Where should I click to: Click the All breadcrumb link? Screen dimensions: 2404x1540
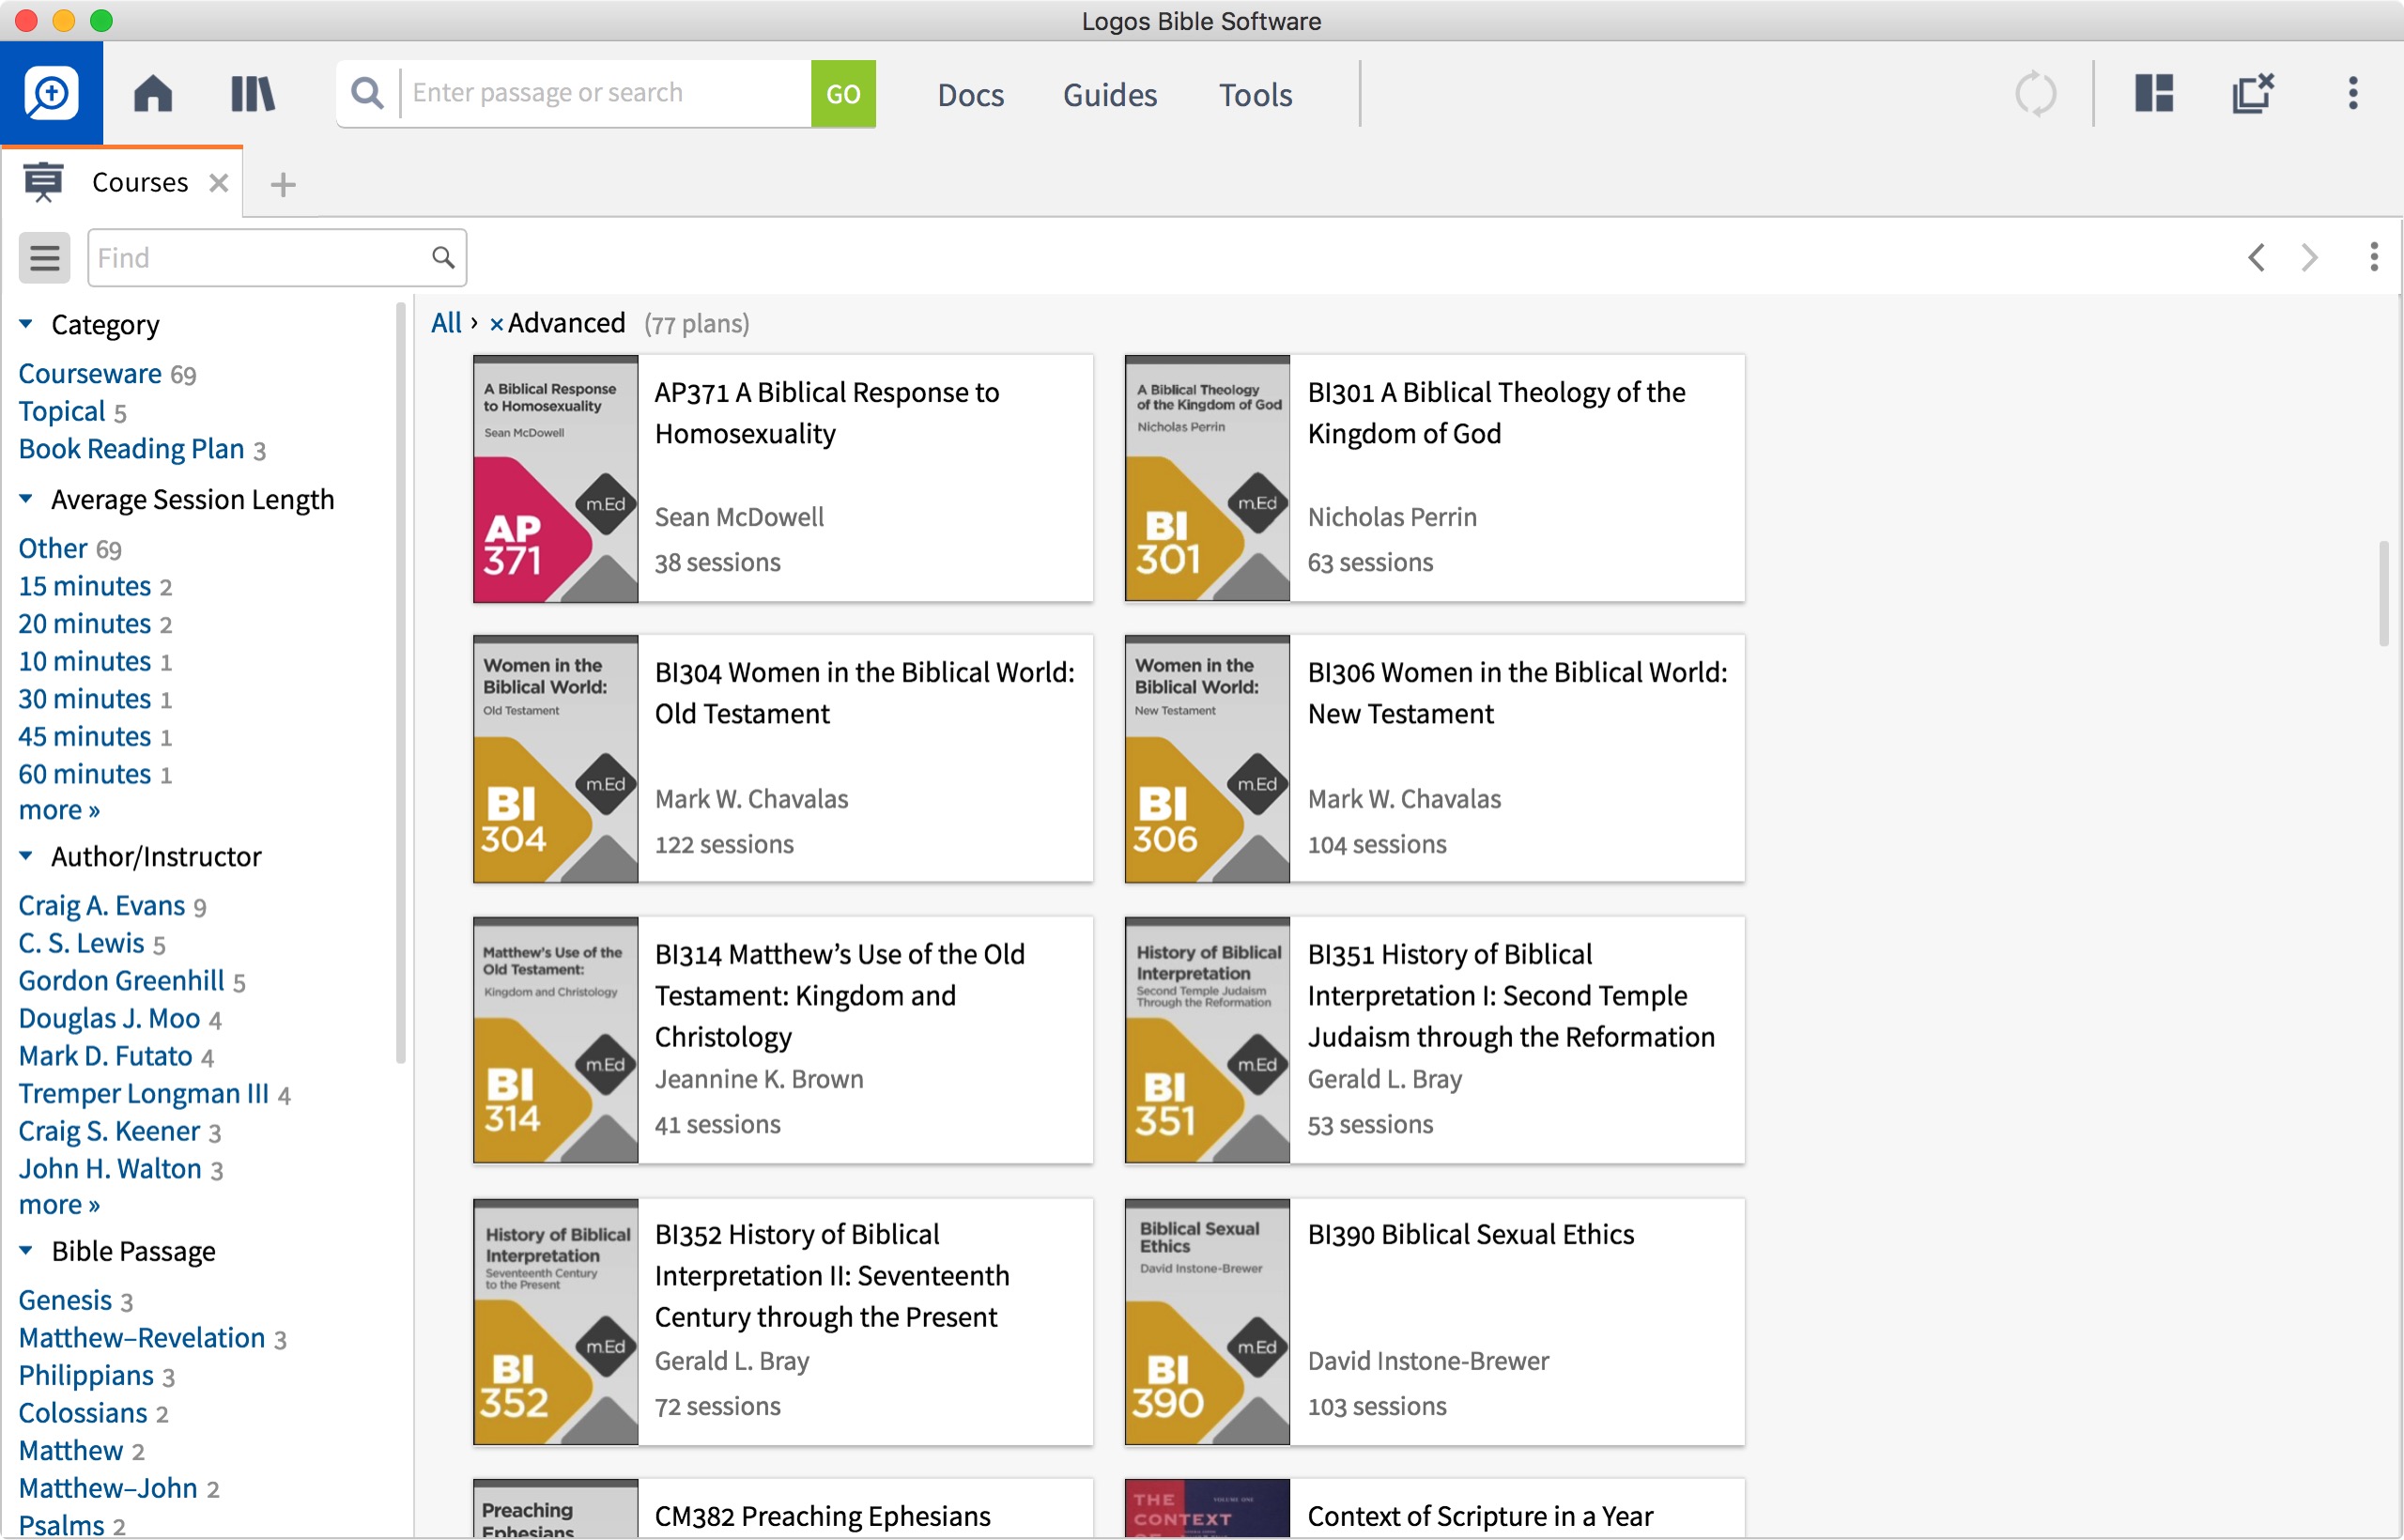tap(446, 323)
